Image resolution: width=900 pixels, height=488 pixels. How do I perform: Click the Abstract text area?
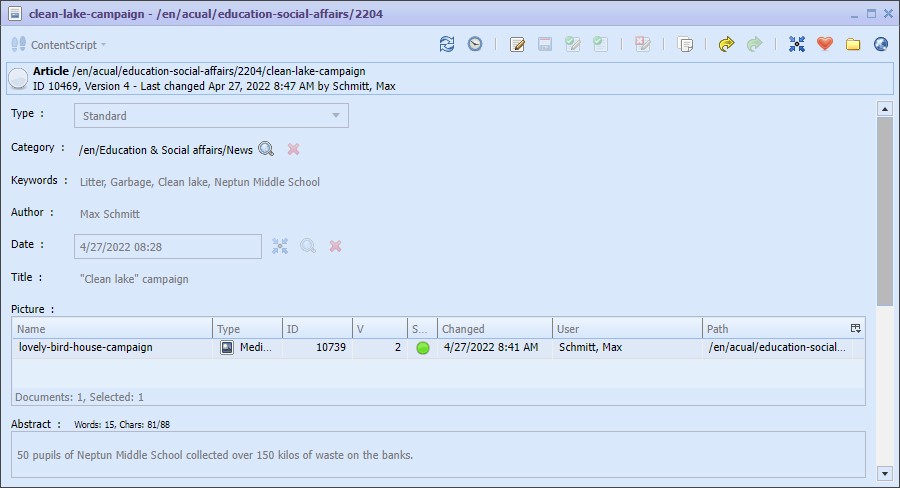point(439,455)
